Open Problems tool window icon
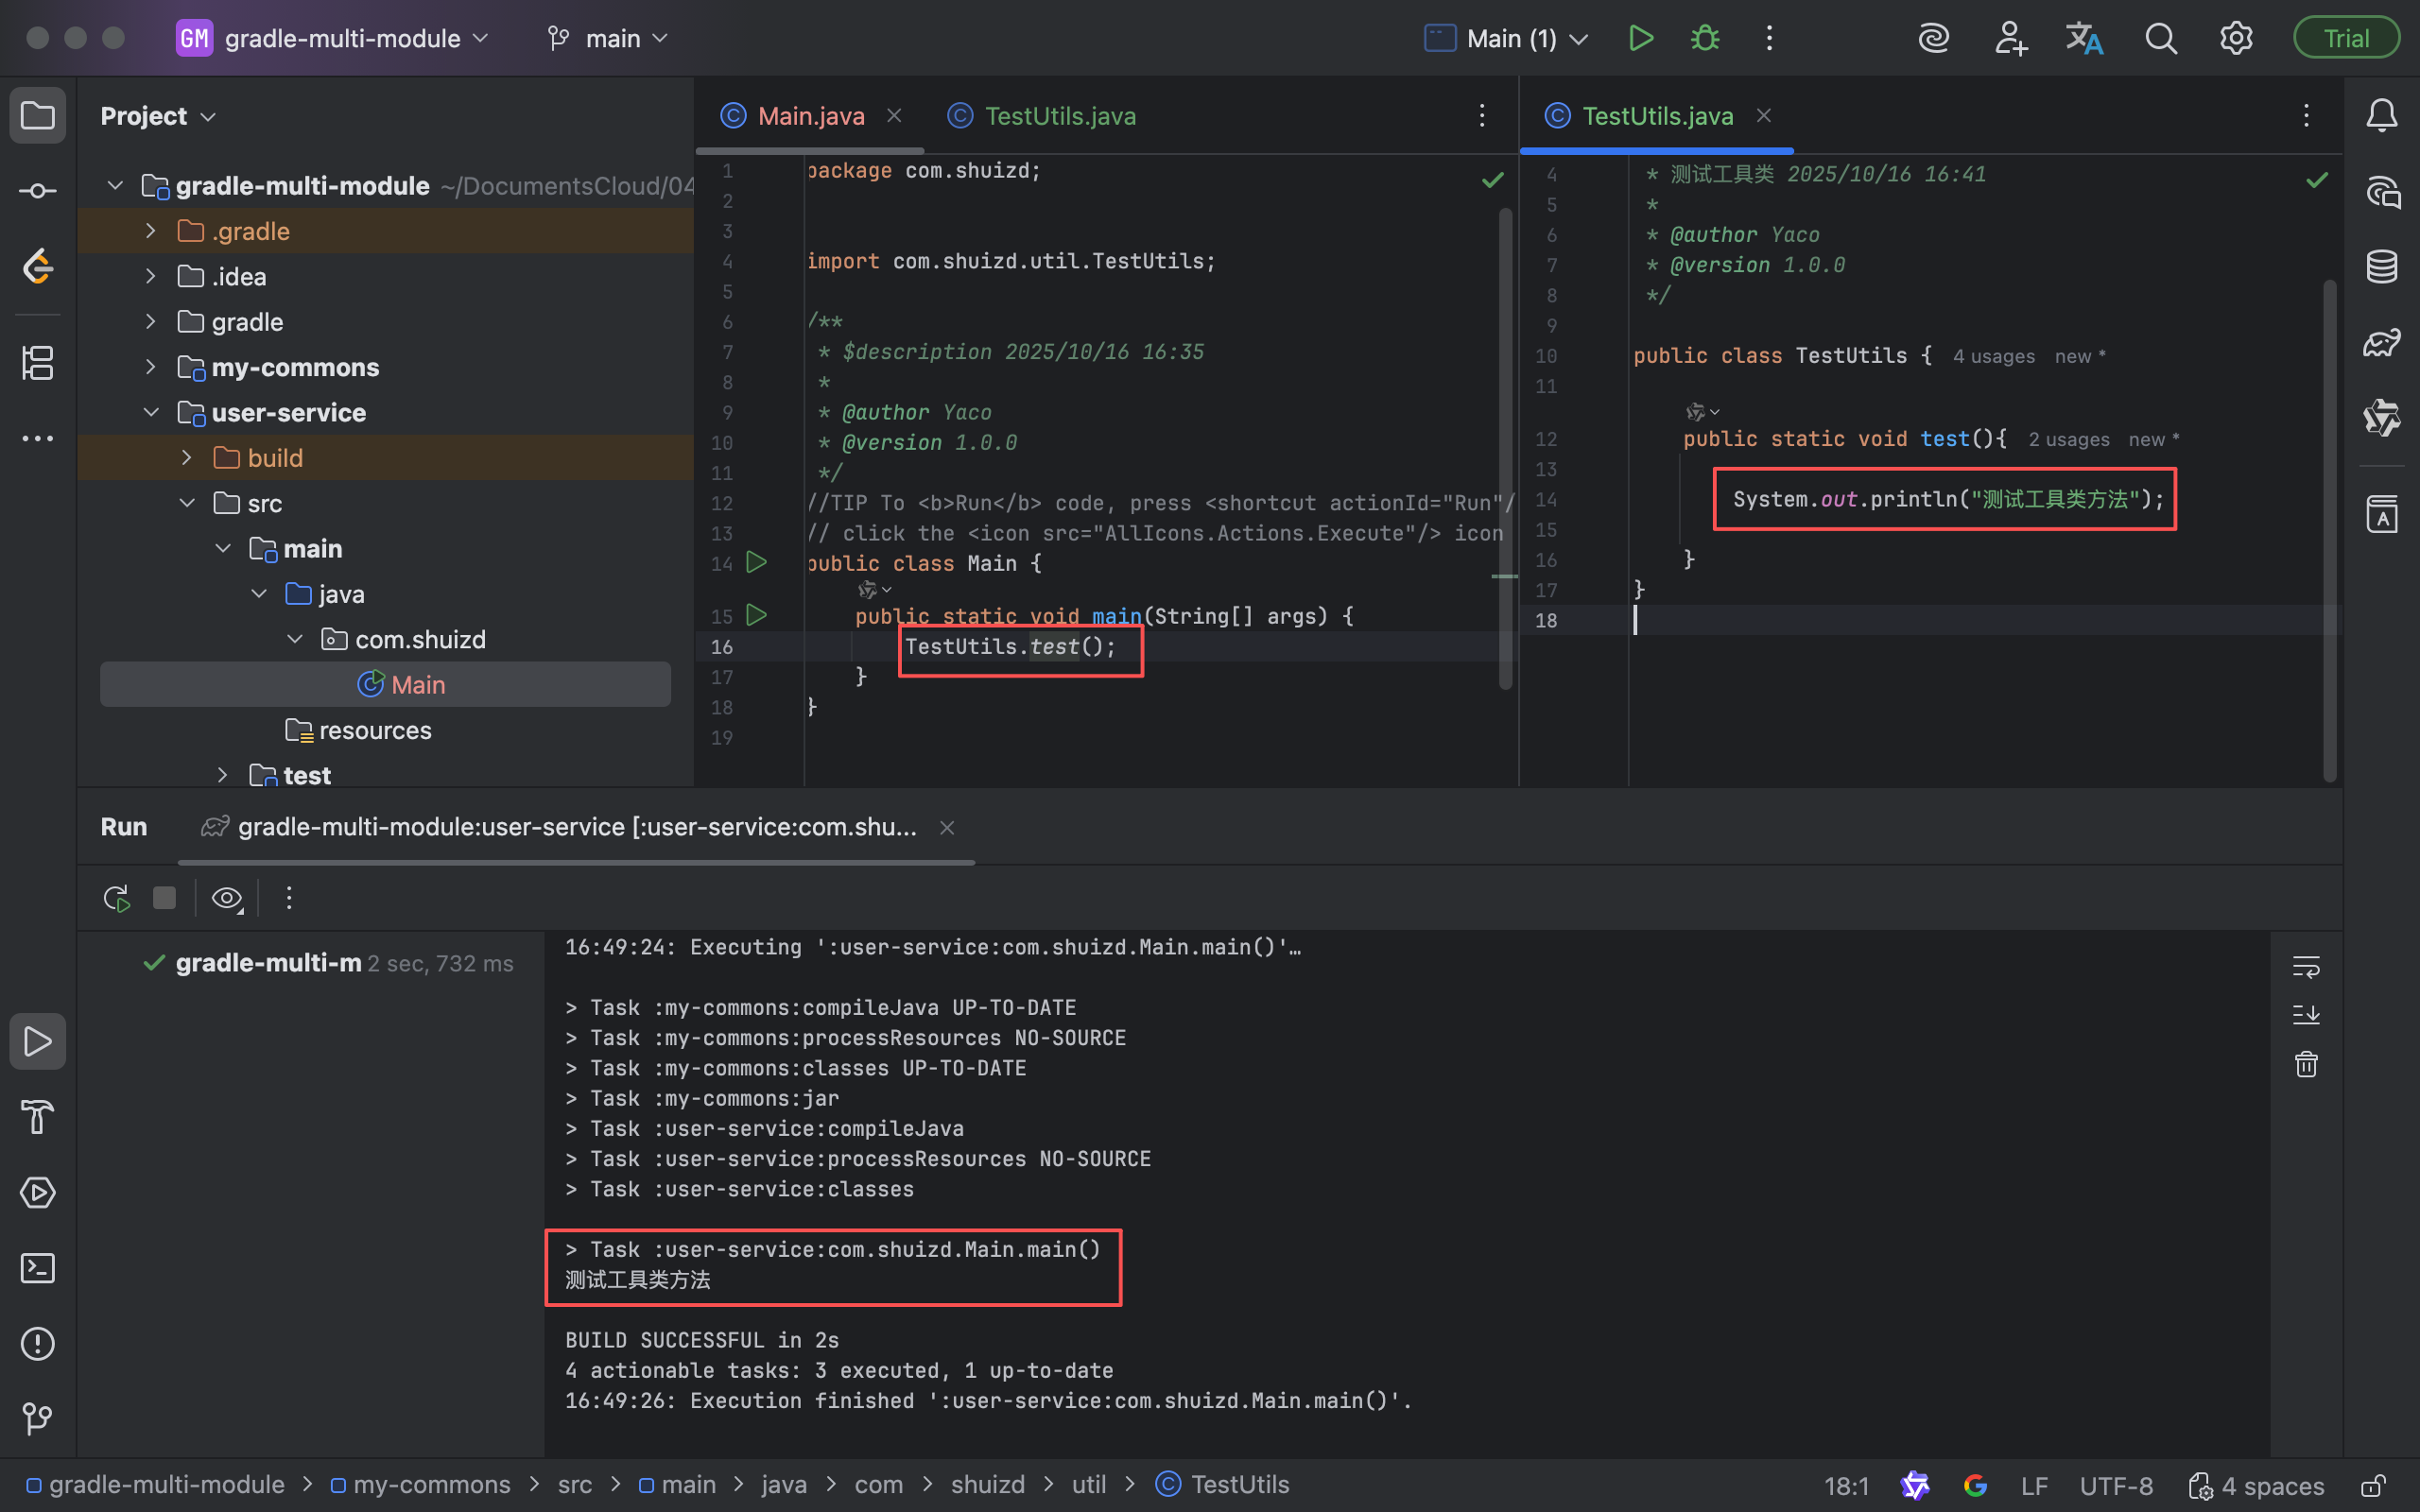 pos(38,1343)
